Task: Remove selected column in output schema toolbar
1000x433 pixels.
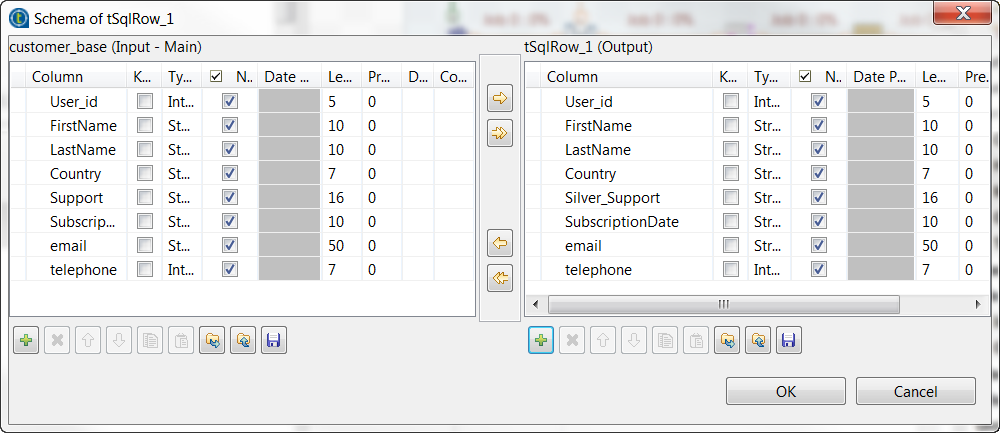Action: tap(572, 341)
